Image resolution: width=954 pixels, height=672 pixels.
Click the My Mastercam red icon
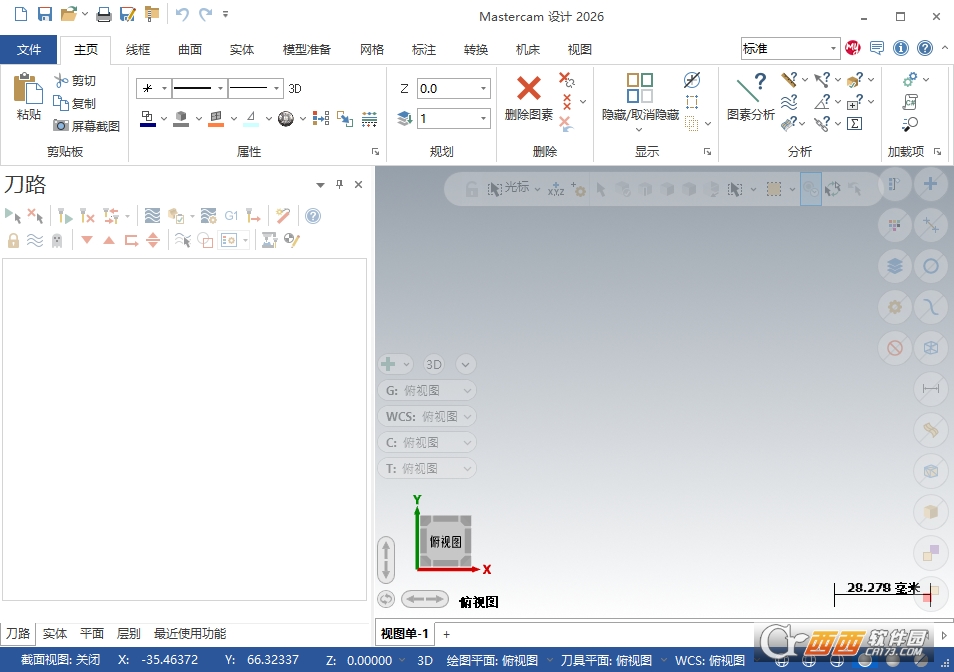pyautogui.click(x=853, y=48)
